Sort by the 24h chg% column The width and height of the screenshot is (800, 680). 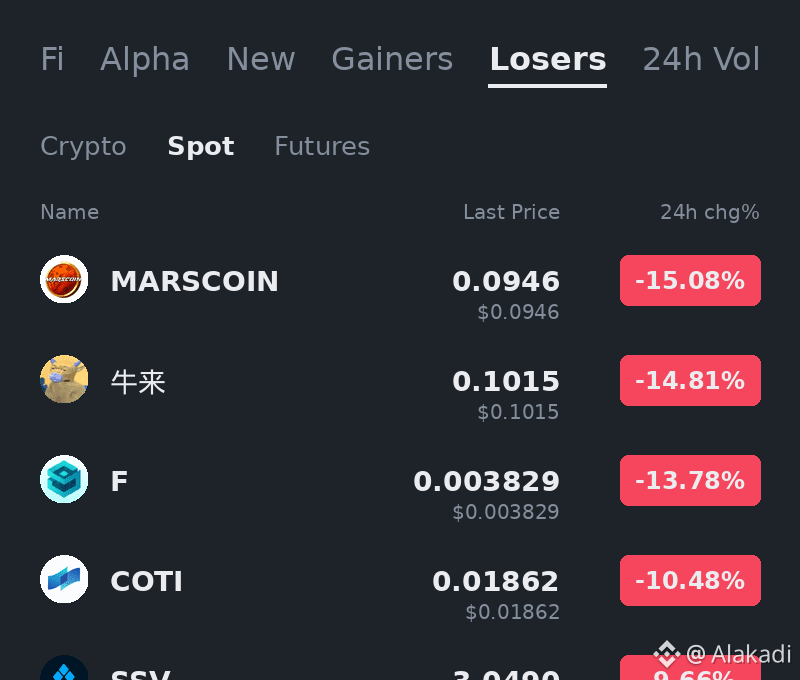pos(710,212)
